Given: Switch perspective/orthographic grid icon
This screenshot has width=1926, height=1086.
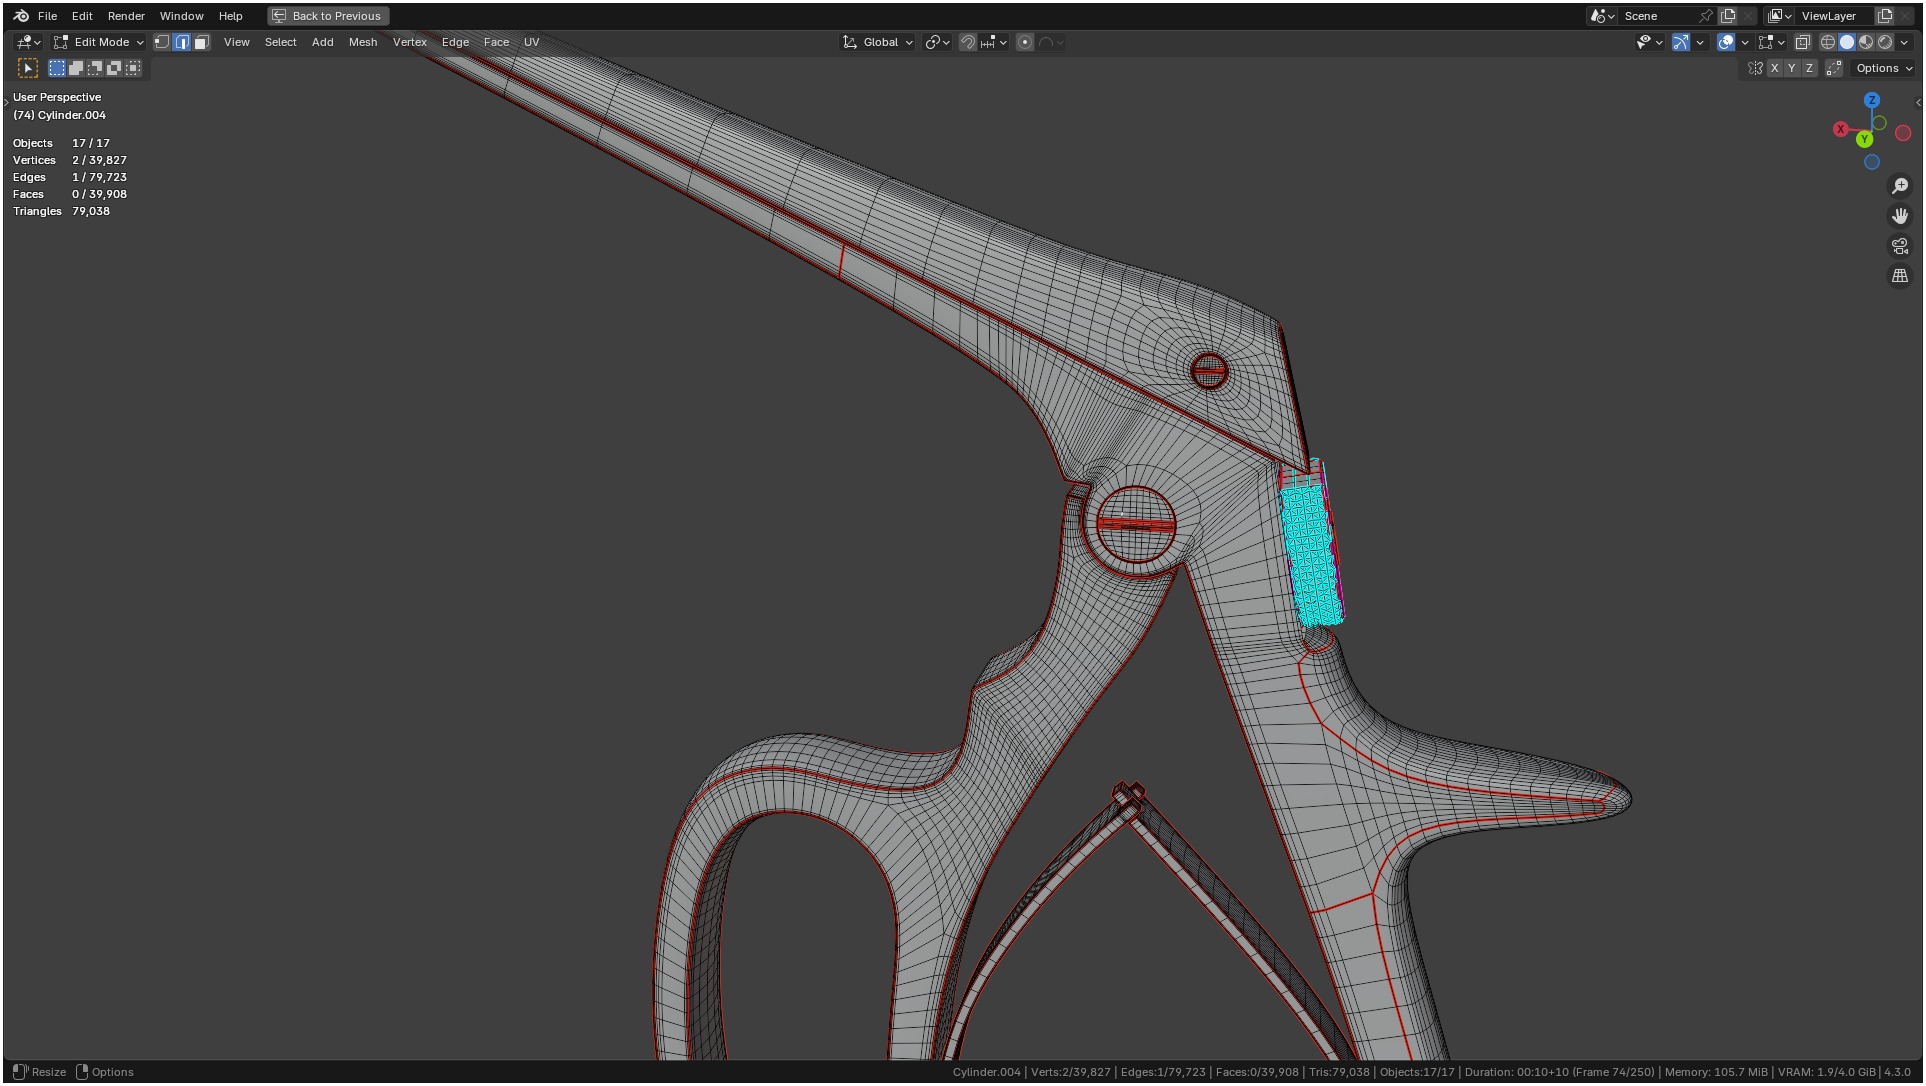Looking at the screenshot, I should [1899, 276].
